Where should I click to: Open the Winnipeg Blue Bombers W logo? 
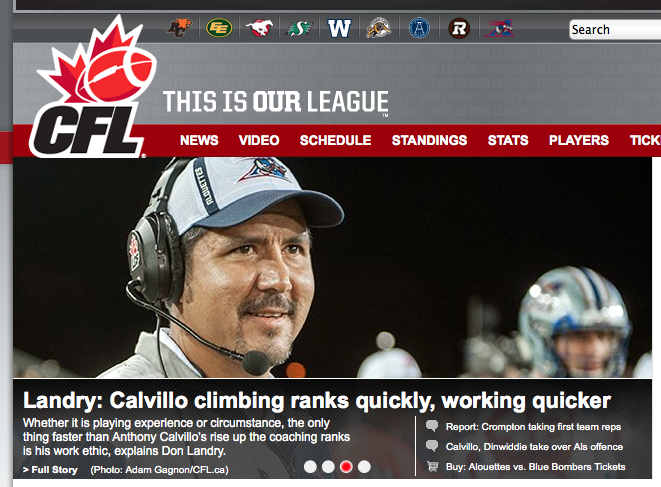[x=339, y=28]
